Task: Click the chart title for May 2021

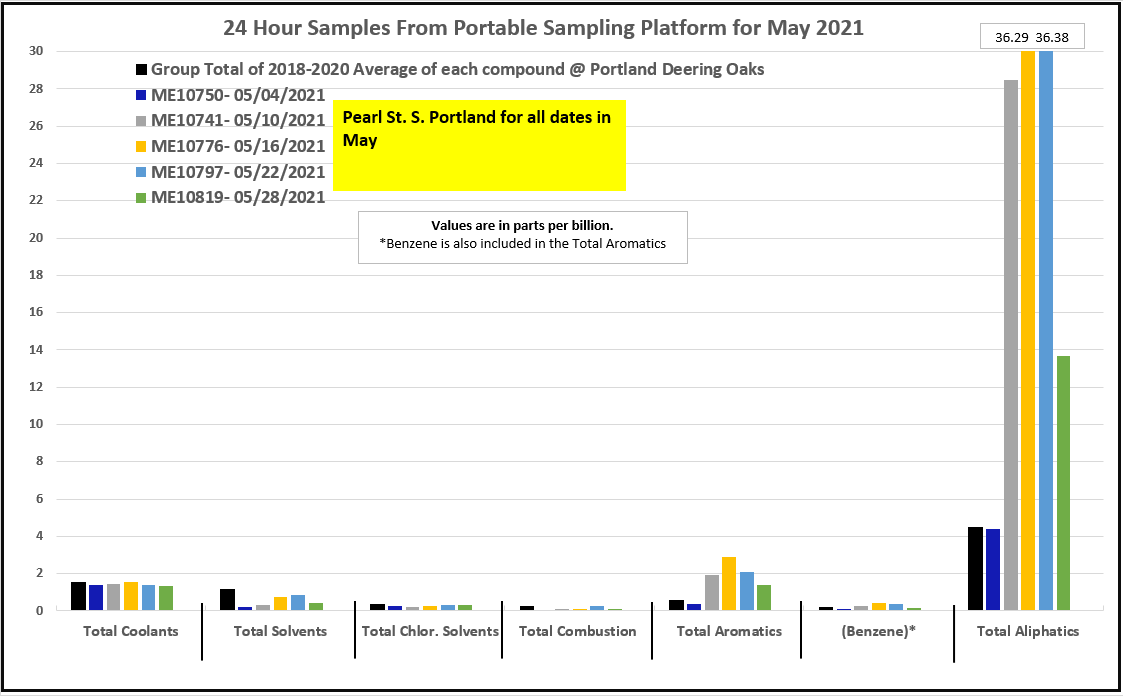Action: [543, 28]
